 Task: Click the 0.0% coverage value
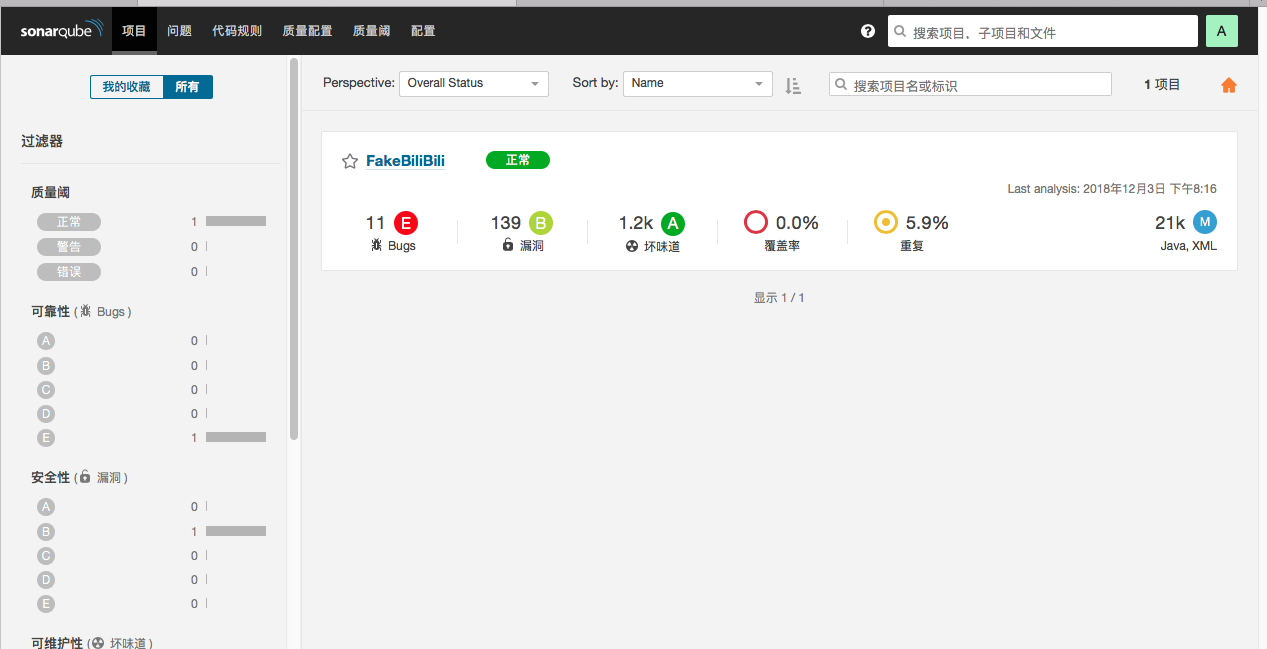pyautogui.click(x=798, y=223)
